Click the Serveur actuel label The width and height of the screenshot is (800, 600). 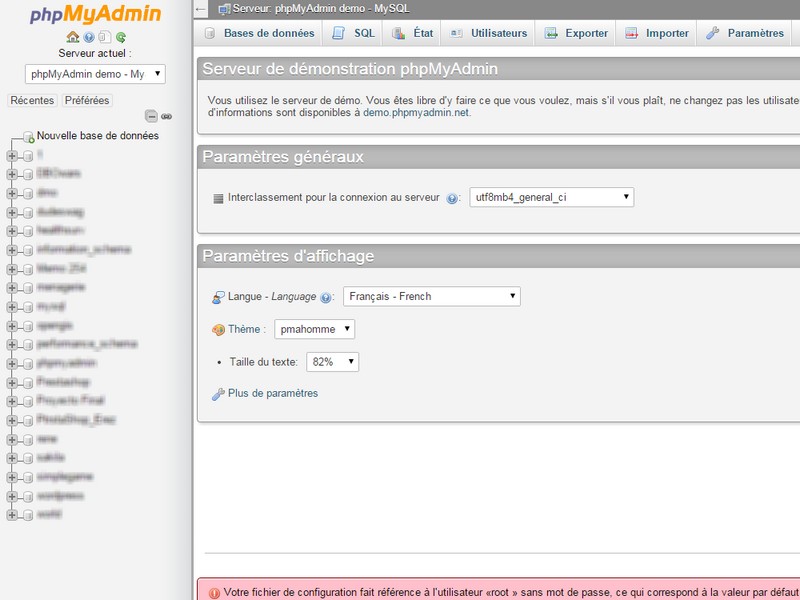click(x=95, y=53)
